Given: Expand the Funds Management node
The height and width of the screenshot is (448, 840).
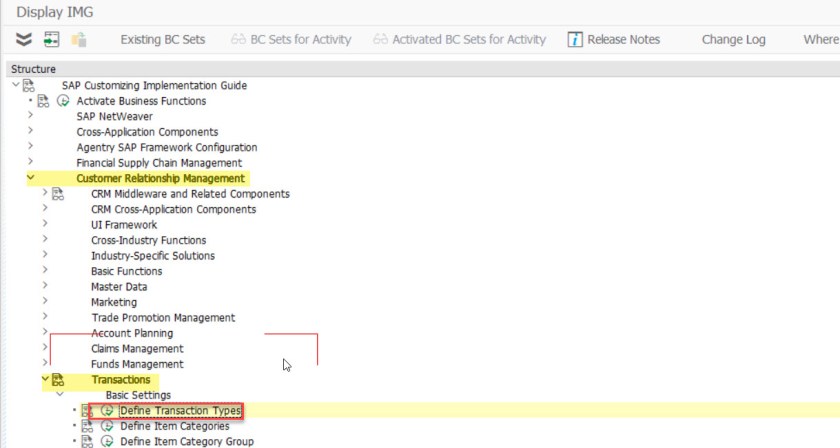Looking at the screenshot, I should pos(45,363).
